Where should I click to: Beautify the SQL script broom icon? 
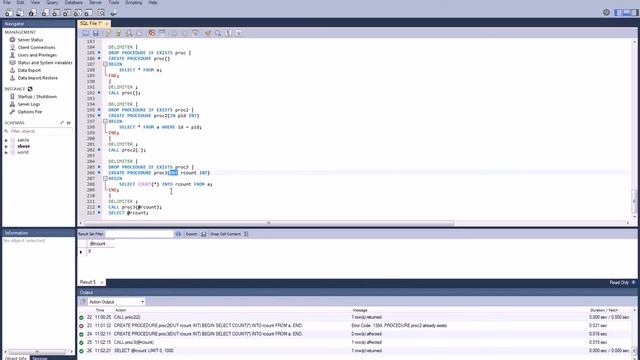[208, 33]
